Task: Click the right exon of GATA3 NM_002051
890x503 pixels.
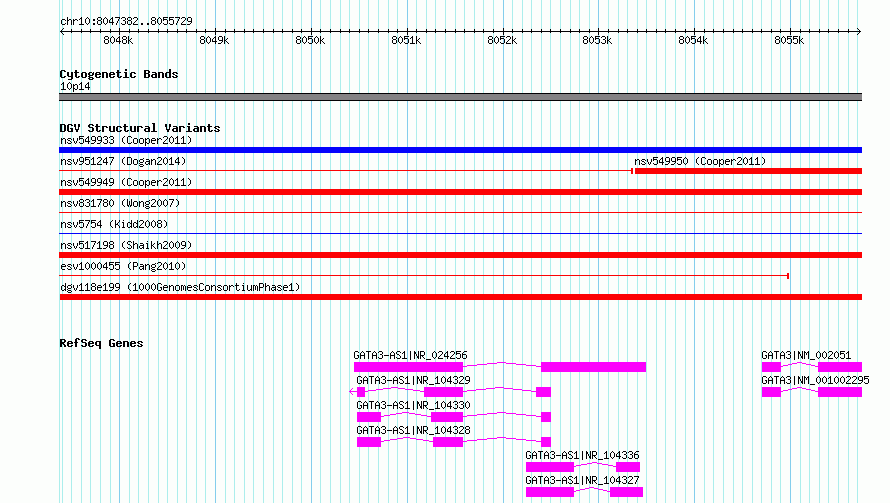Action: [840, 367]
